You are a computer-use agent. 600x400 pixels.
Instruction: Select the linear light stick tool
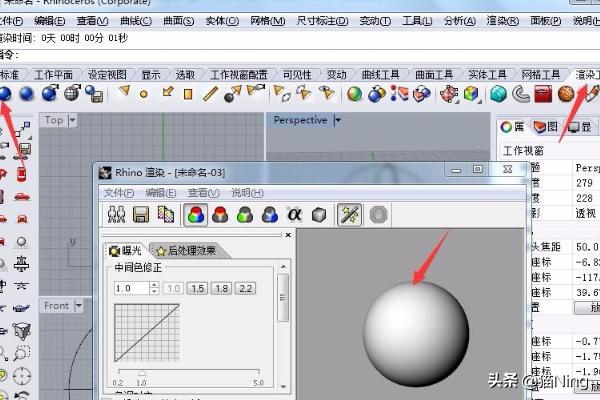210,94
